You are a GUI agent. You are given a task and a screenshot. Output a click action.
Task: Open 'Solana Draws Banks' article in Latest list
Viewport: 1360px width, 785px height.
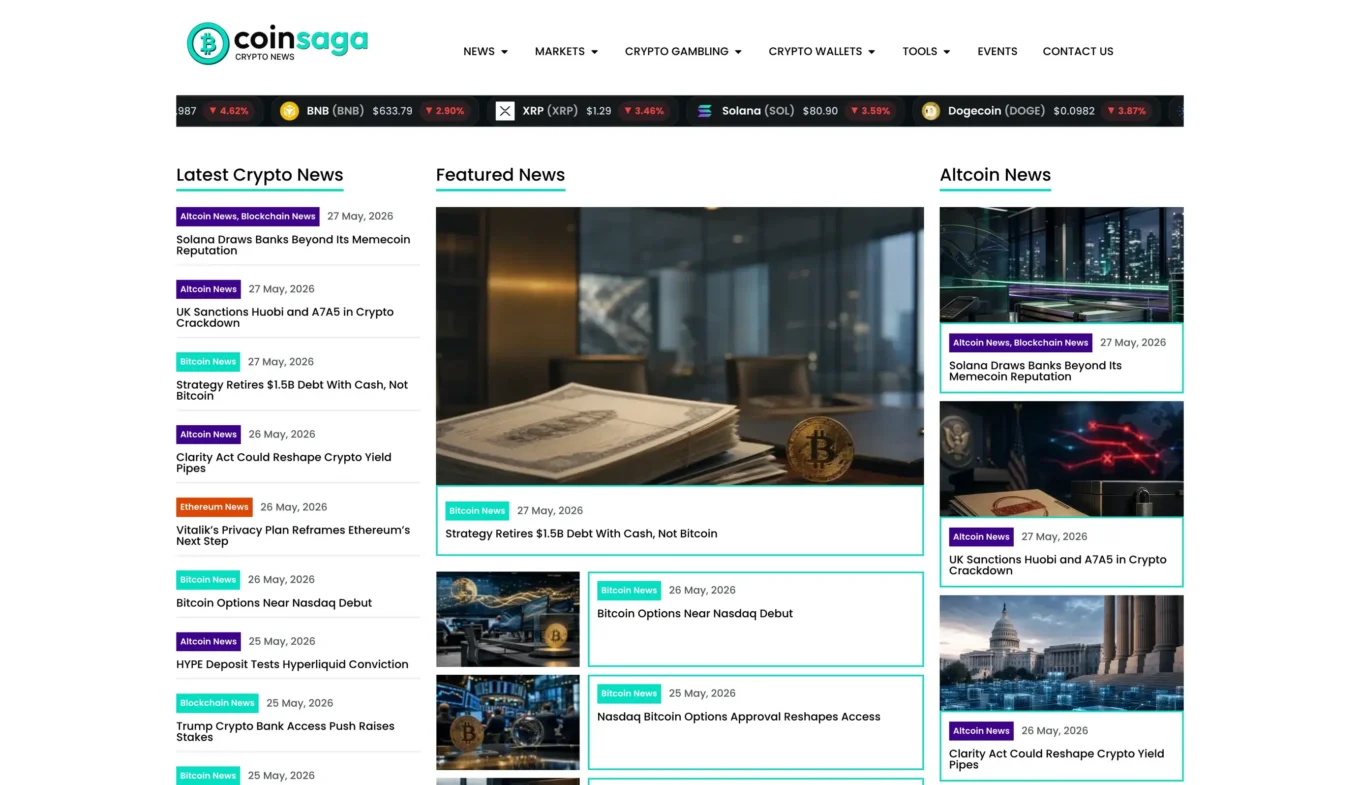click(x=293, y=245)
